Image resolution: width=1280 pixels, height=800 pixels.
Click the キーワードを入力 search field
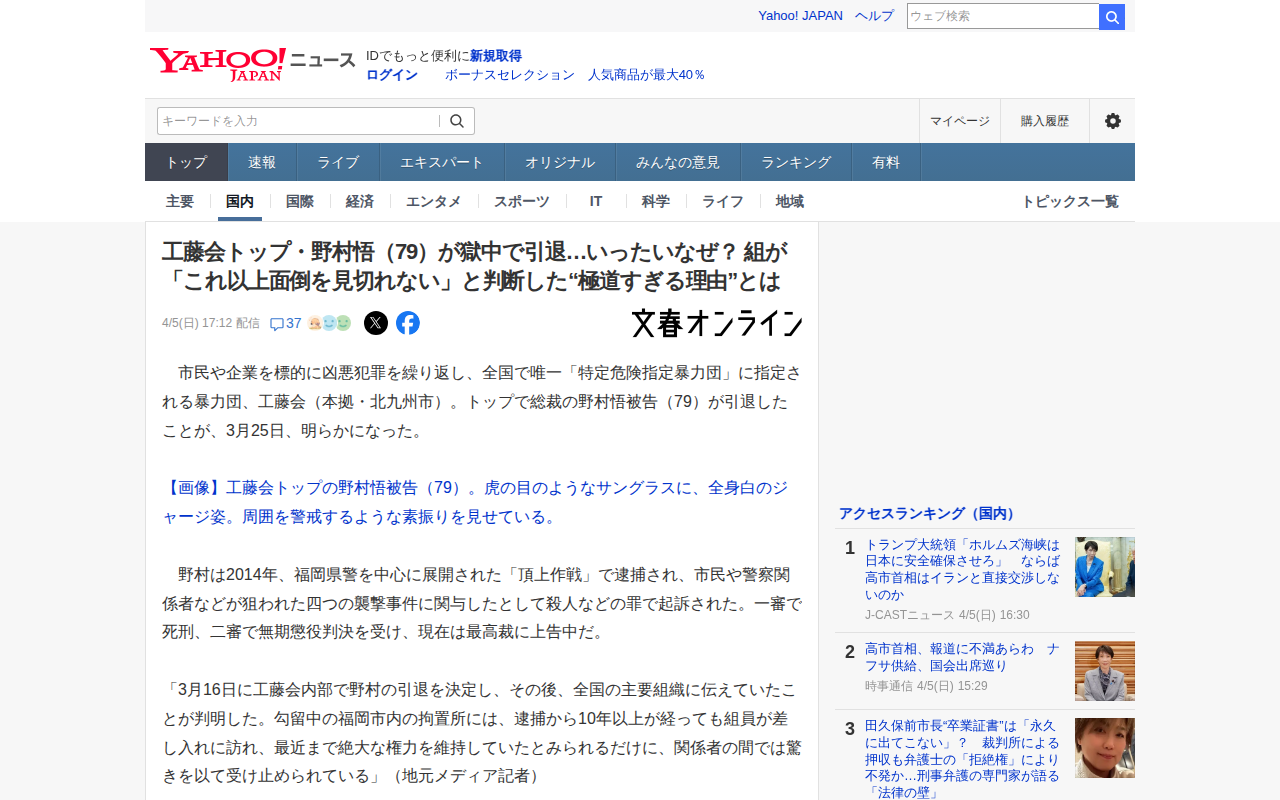tap(297, 121)
